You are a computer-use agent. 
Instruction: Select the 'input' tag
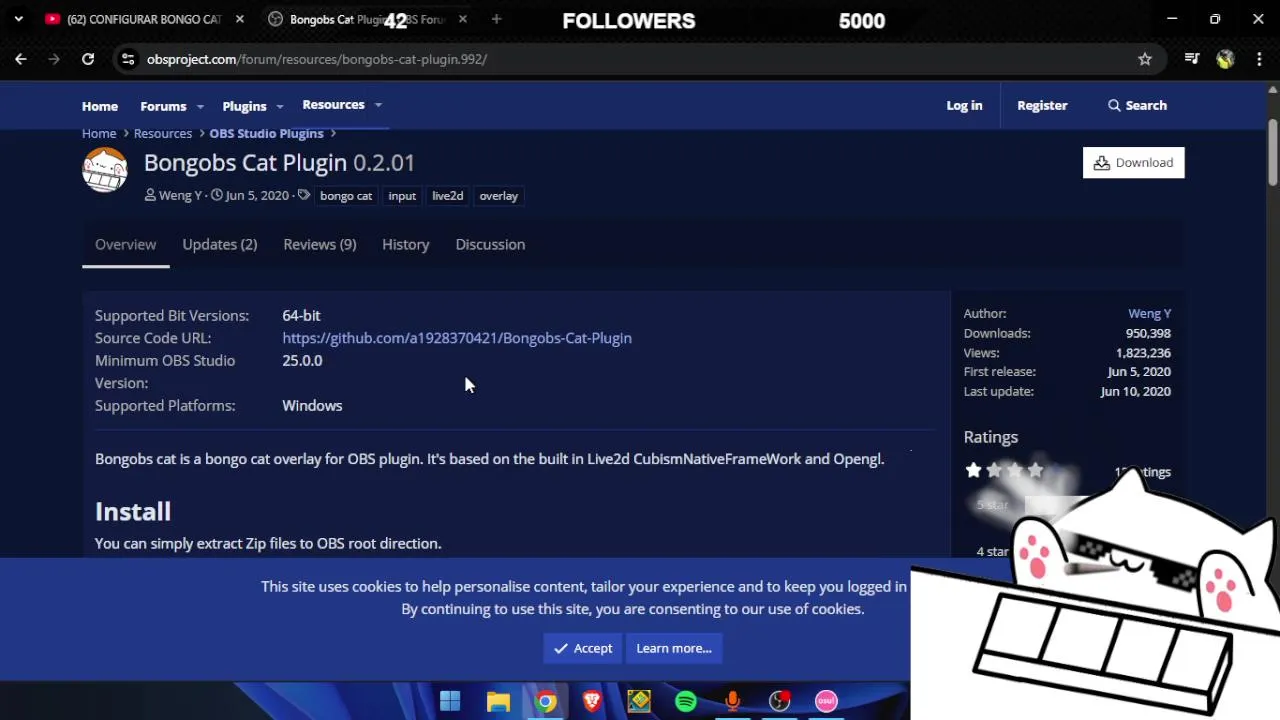click(x=402, y=196)
